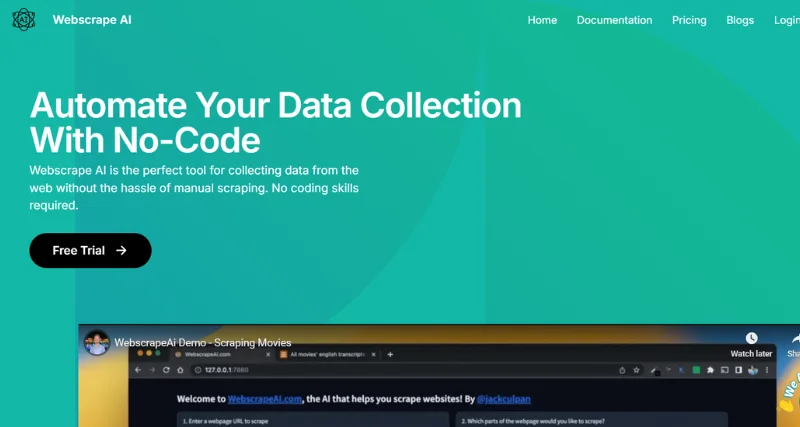
Task: Open the Login link in navbar
Action: (x=787, y=20)
